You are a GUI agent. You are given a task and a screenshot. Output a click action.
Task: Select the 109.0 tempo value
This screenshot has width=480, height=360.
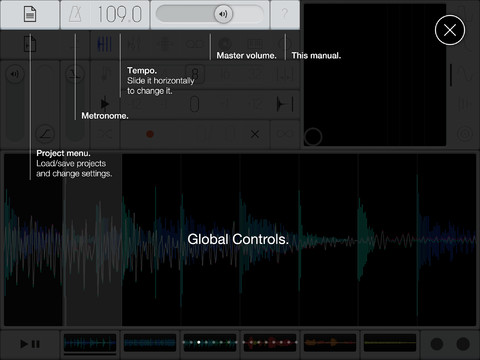[120, 14]
